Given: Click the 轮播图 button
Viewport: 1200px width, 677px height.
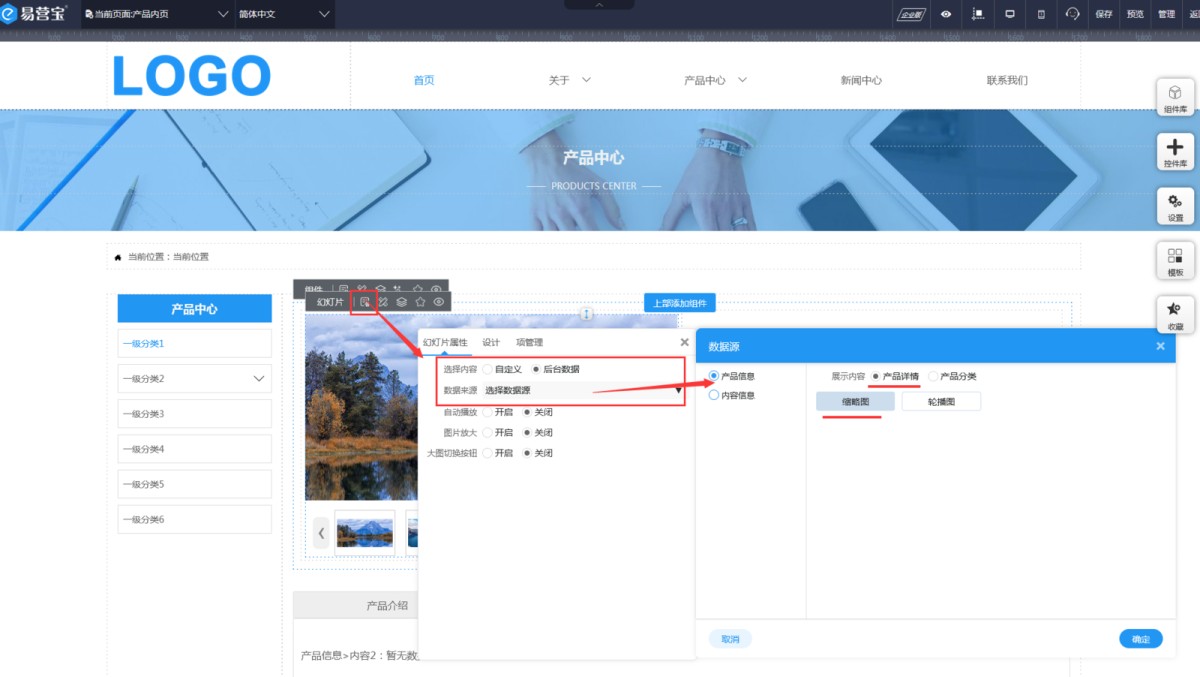Looking at the screenshot, I should click(x=941, y=401).
